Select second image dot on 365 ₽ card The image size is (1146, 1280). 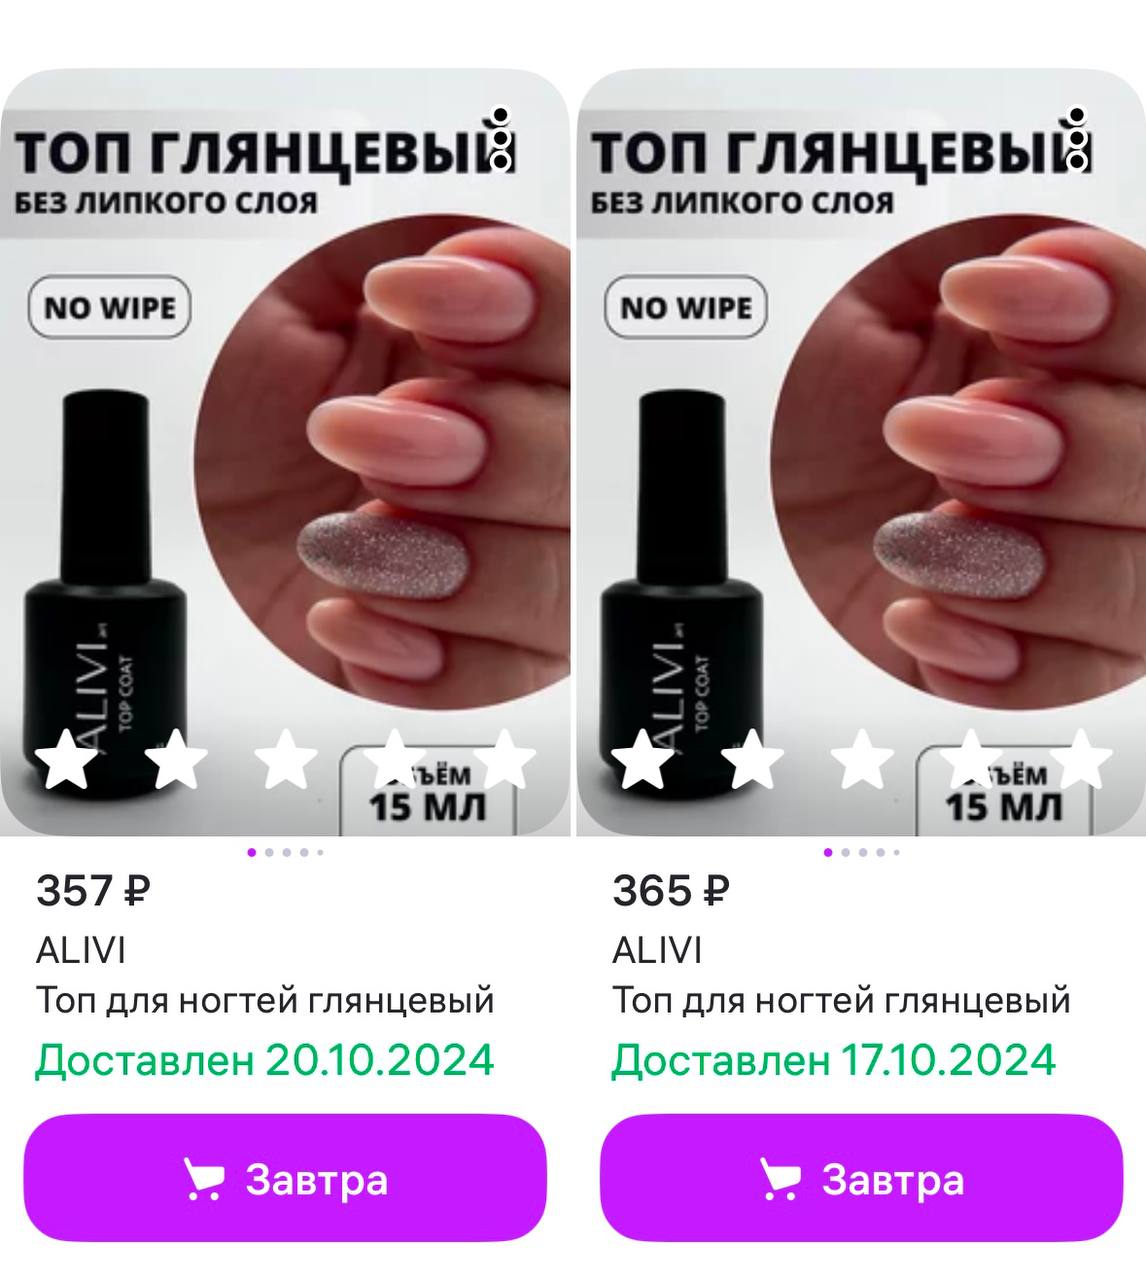pos(846,853)
